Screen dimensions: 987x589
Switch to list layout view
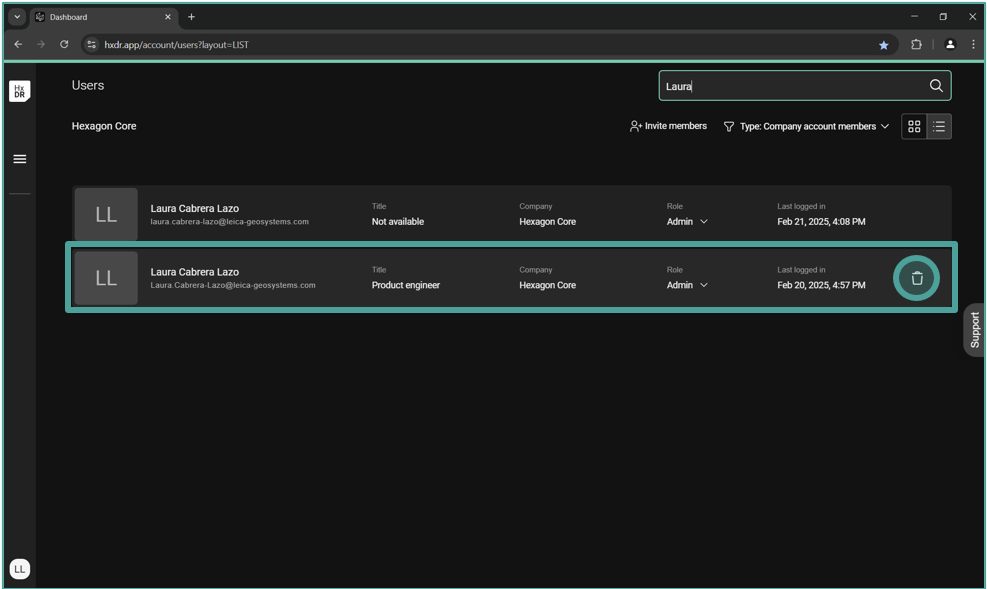pos(939,127)
